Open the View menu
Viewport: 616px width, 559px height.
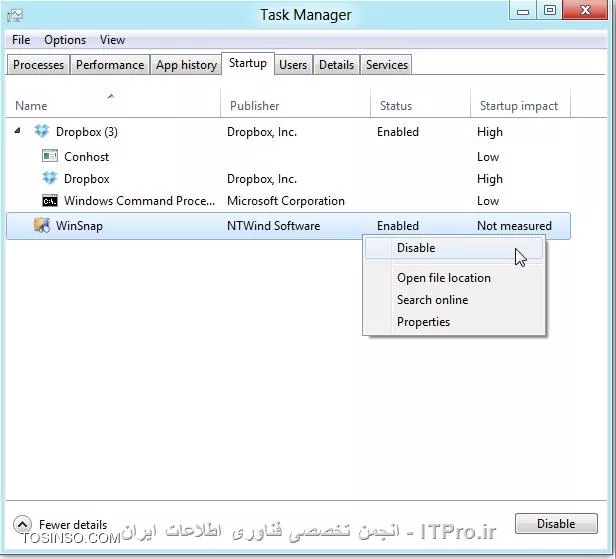(112, 40)
